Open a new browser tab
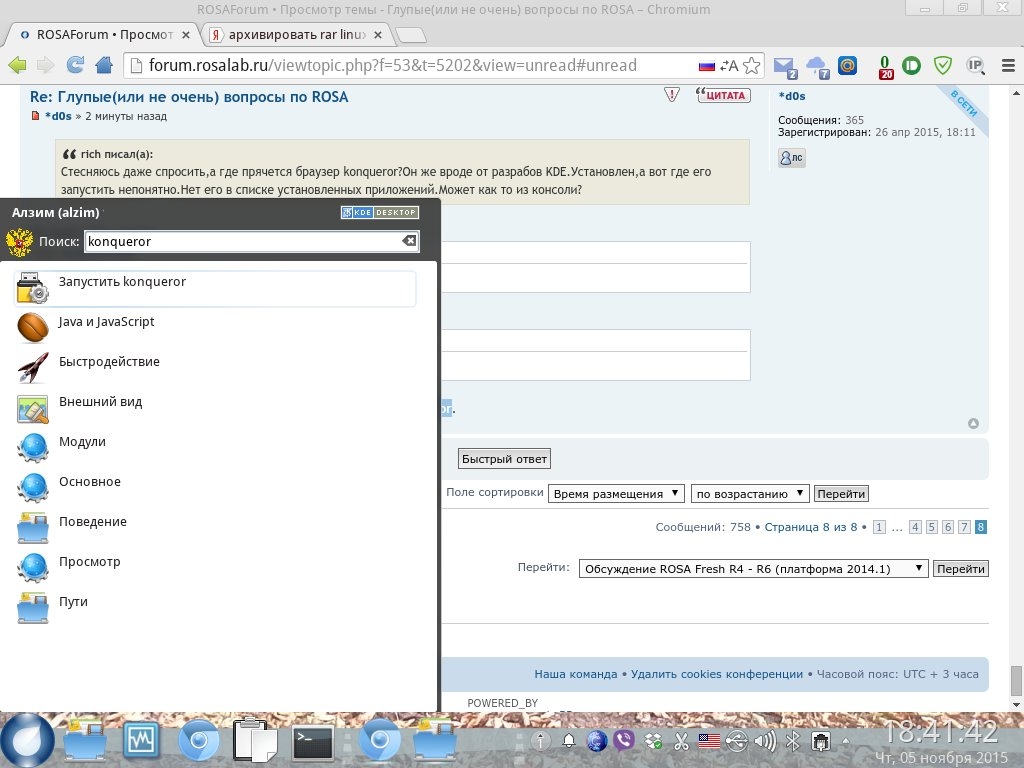 [x=411, y=35]
